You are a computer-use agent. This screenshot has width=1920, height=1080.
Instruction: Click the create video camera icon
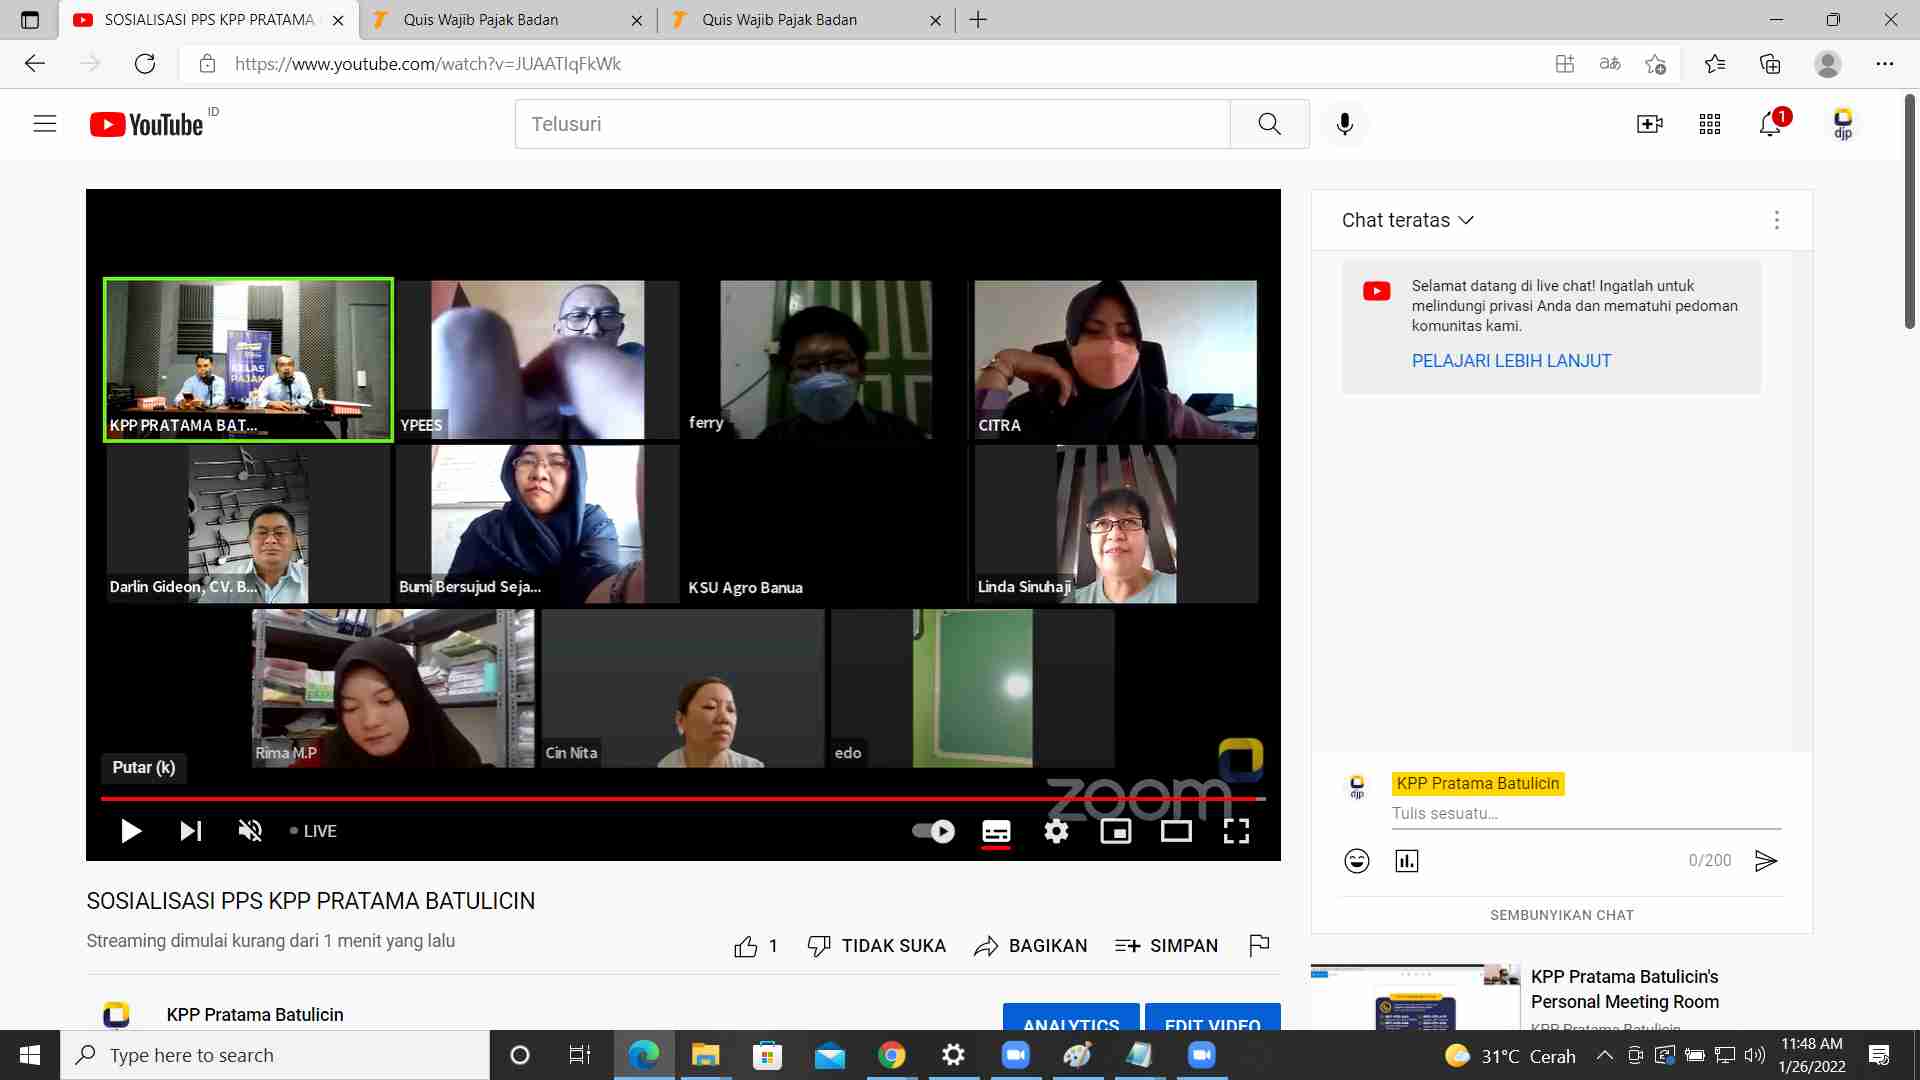[x=1649, y=124]
